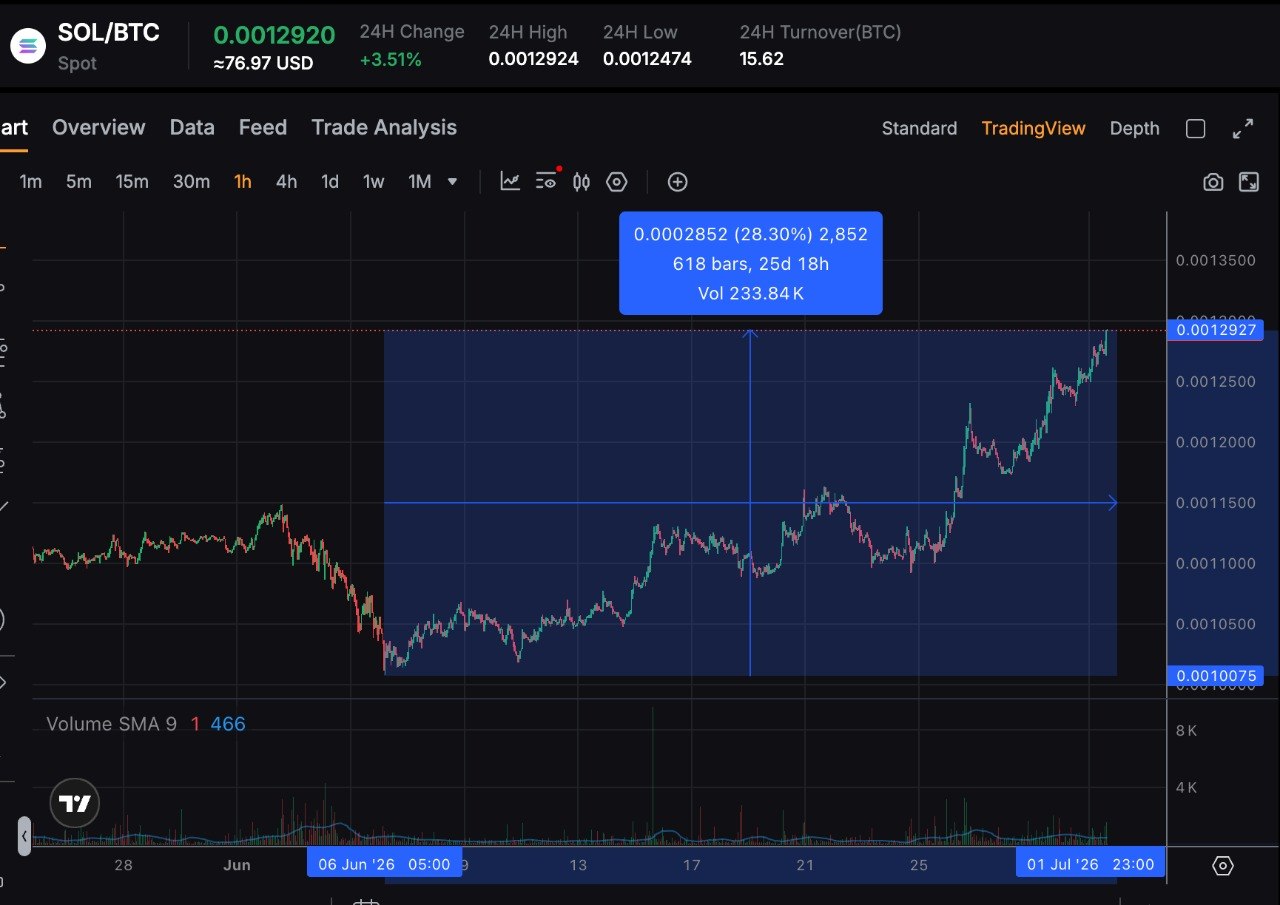The image size is (1280, 905).
Task: Click the Volume SMA 9 indicator legend
Action: click(112, 723)
